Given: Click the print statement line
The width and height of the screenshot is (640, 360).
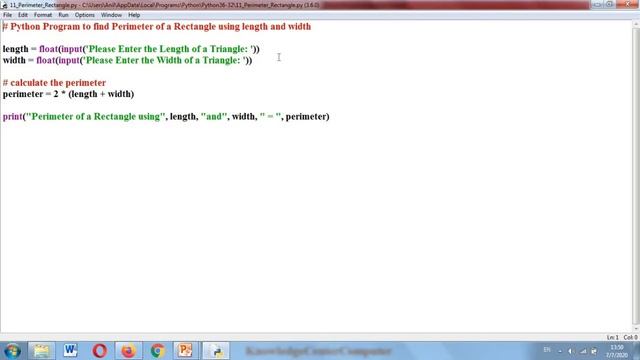Looking at the screenshot, I should (x=166, y=117).
